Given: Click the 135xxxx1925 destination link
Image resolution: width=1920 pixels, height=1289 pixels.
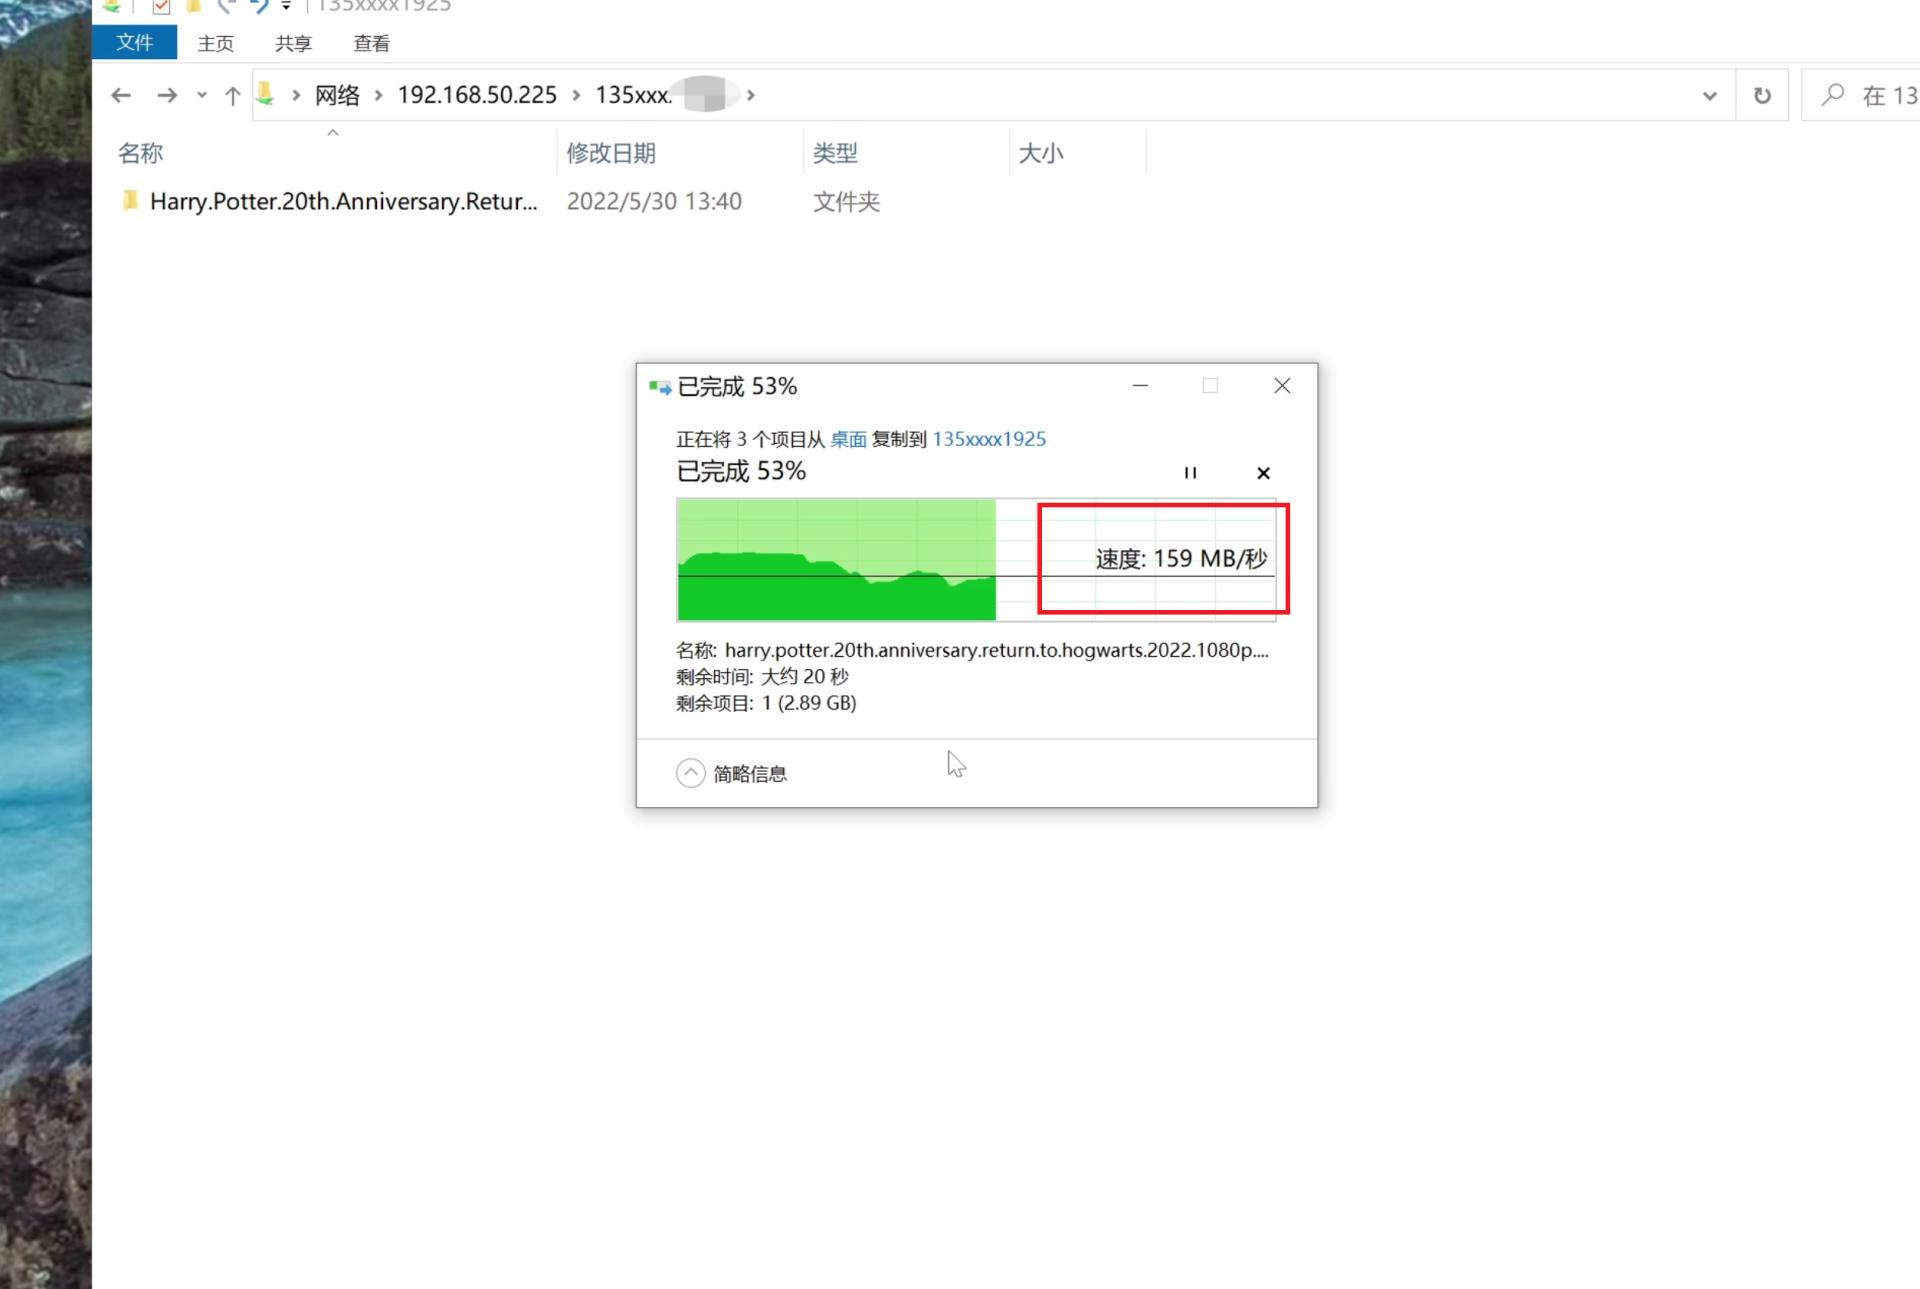Looking at the screenshot, I should pyautogui.click(x=988, y=439).
